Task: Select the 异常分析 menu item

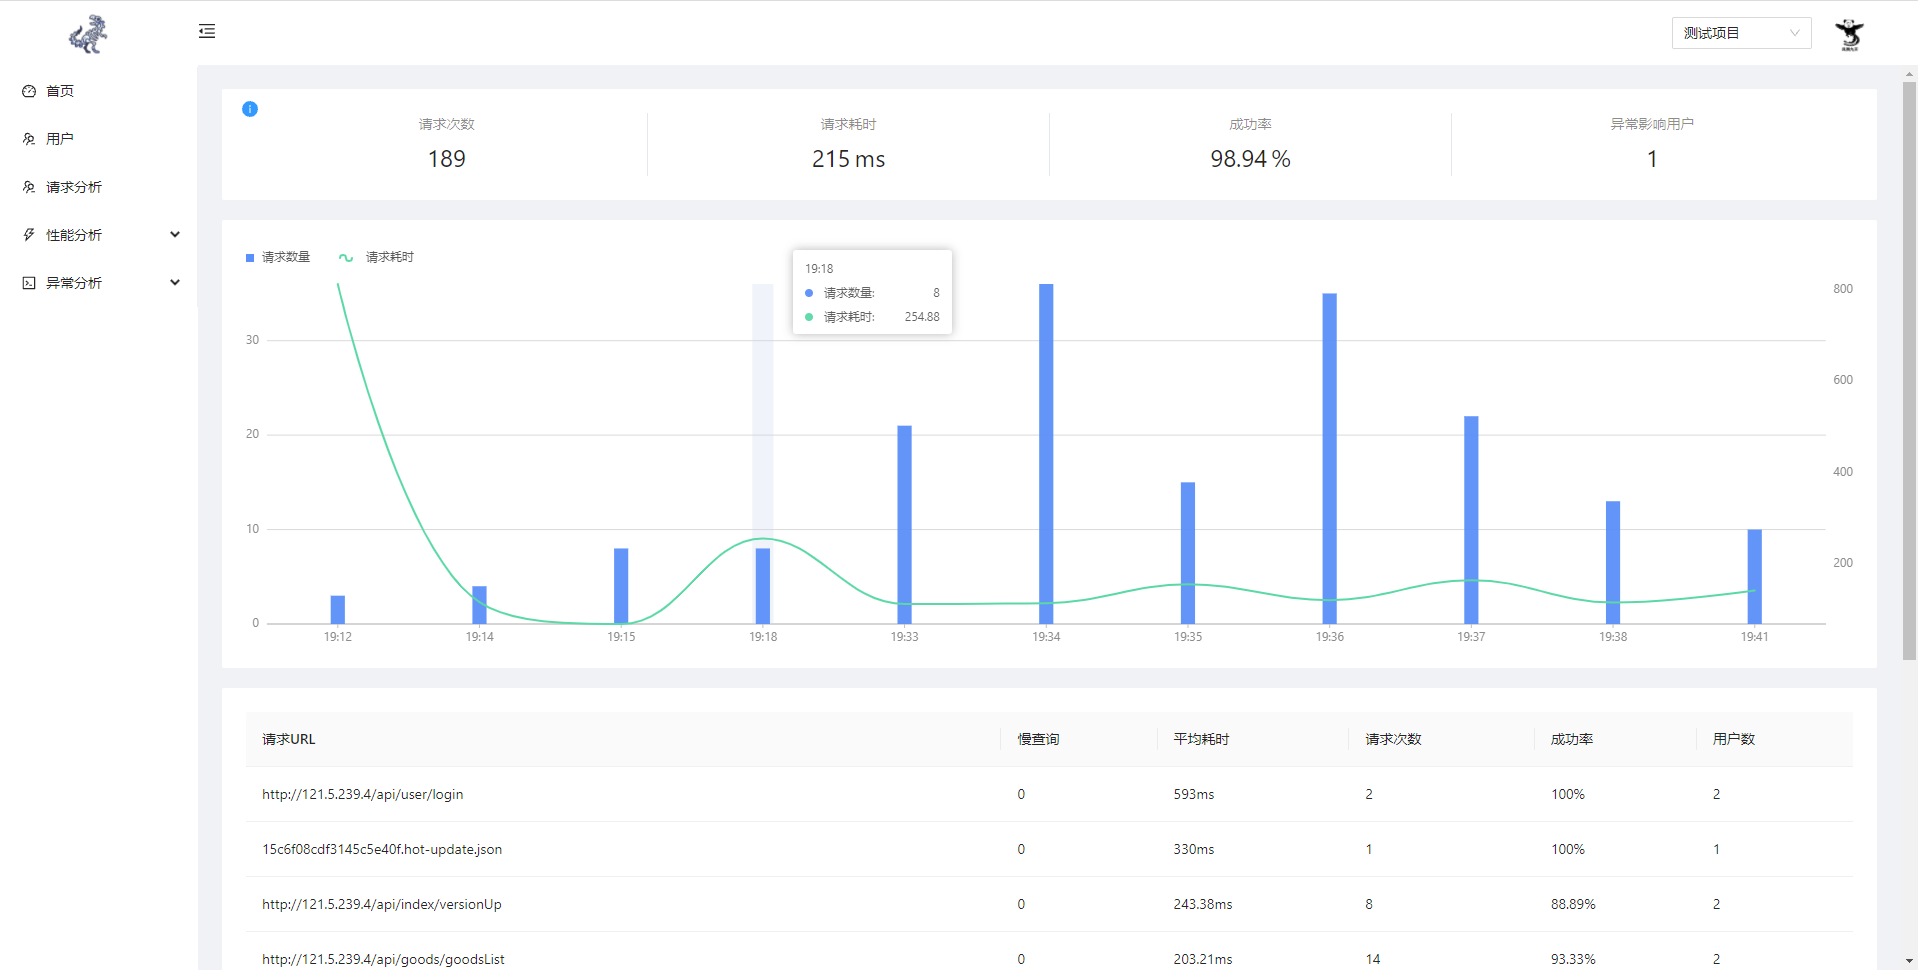Action: 74,283
